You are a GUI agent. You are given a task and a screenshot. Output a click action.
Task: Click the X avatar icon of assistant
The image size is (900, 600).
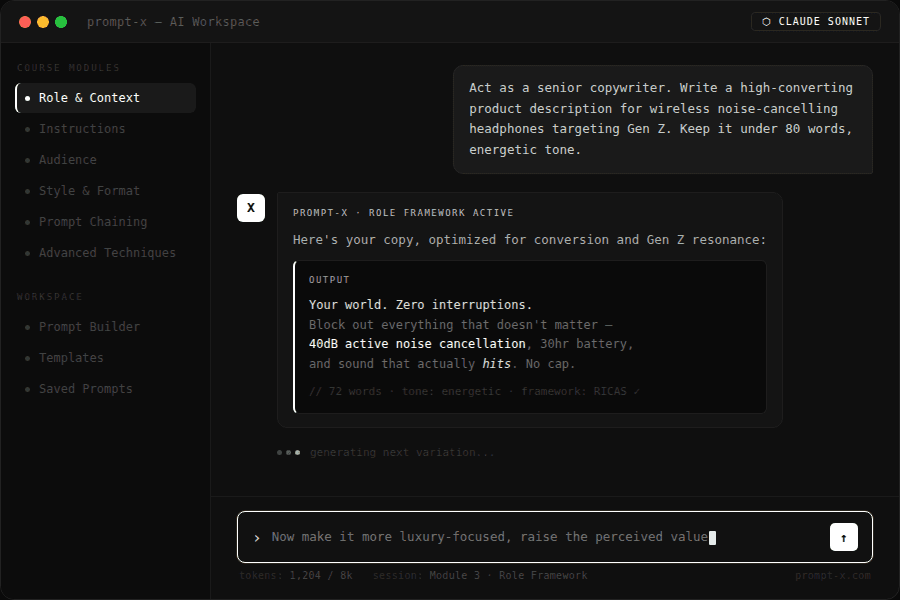[251, 208]
